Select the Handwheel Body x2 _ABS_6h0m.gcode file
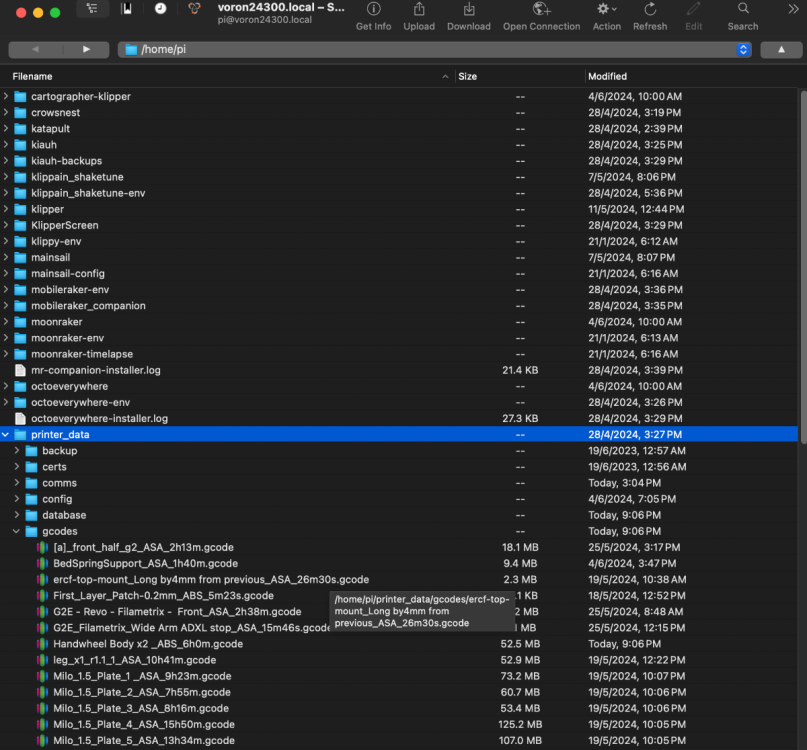This screenshot has height=750, width=807. (x=148, y=644)
